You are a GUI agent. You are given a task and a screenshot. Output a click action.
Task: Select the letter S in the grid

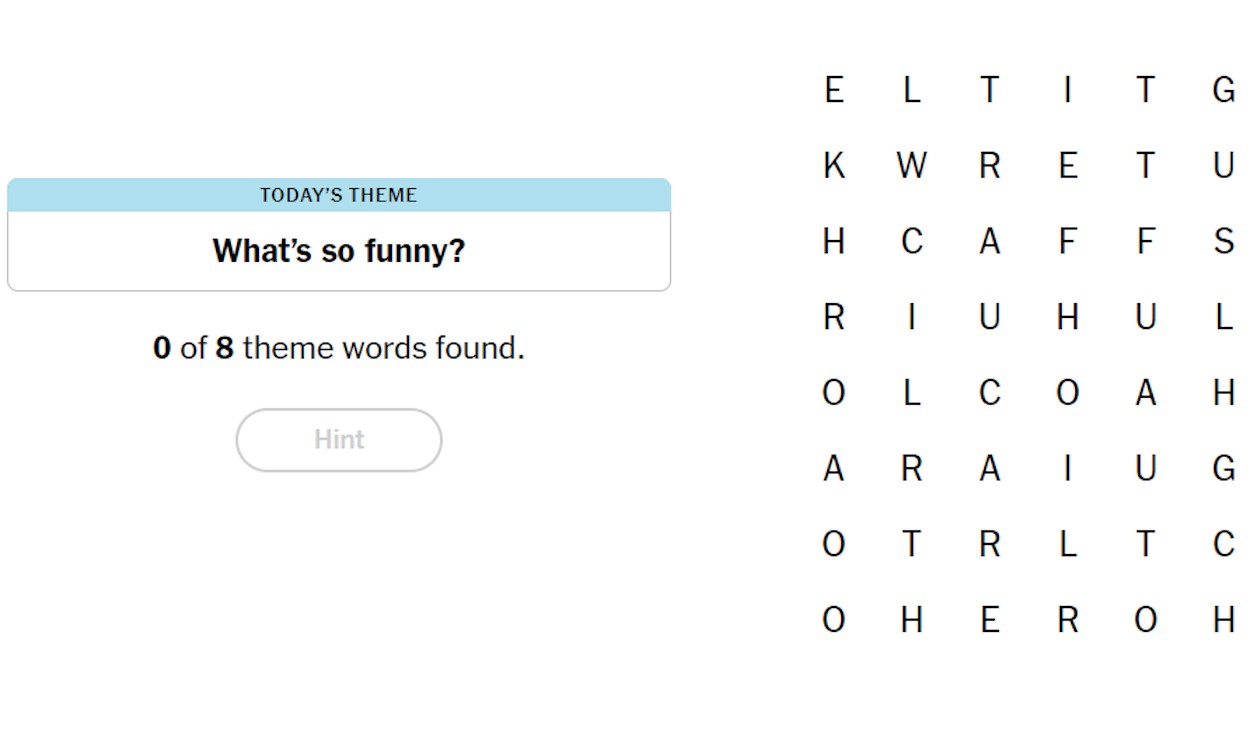(x=1224, y=241)
